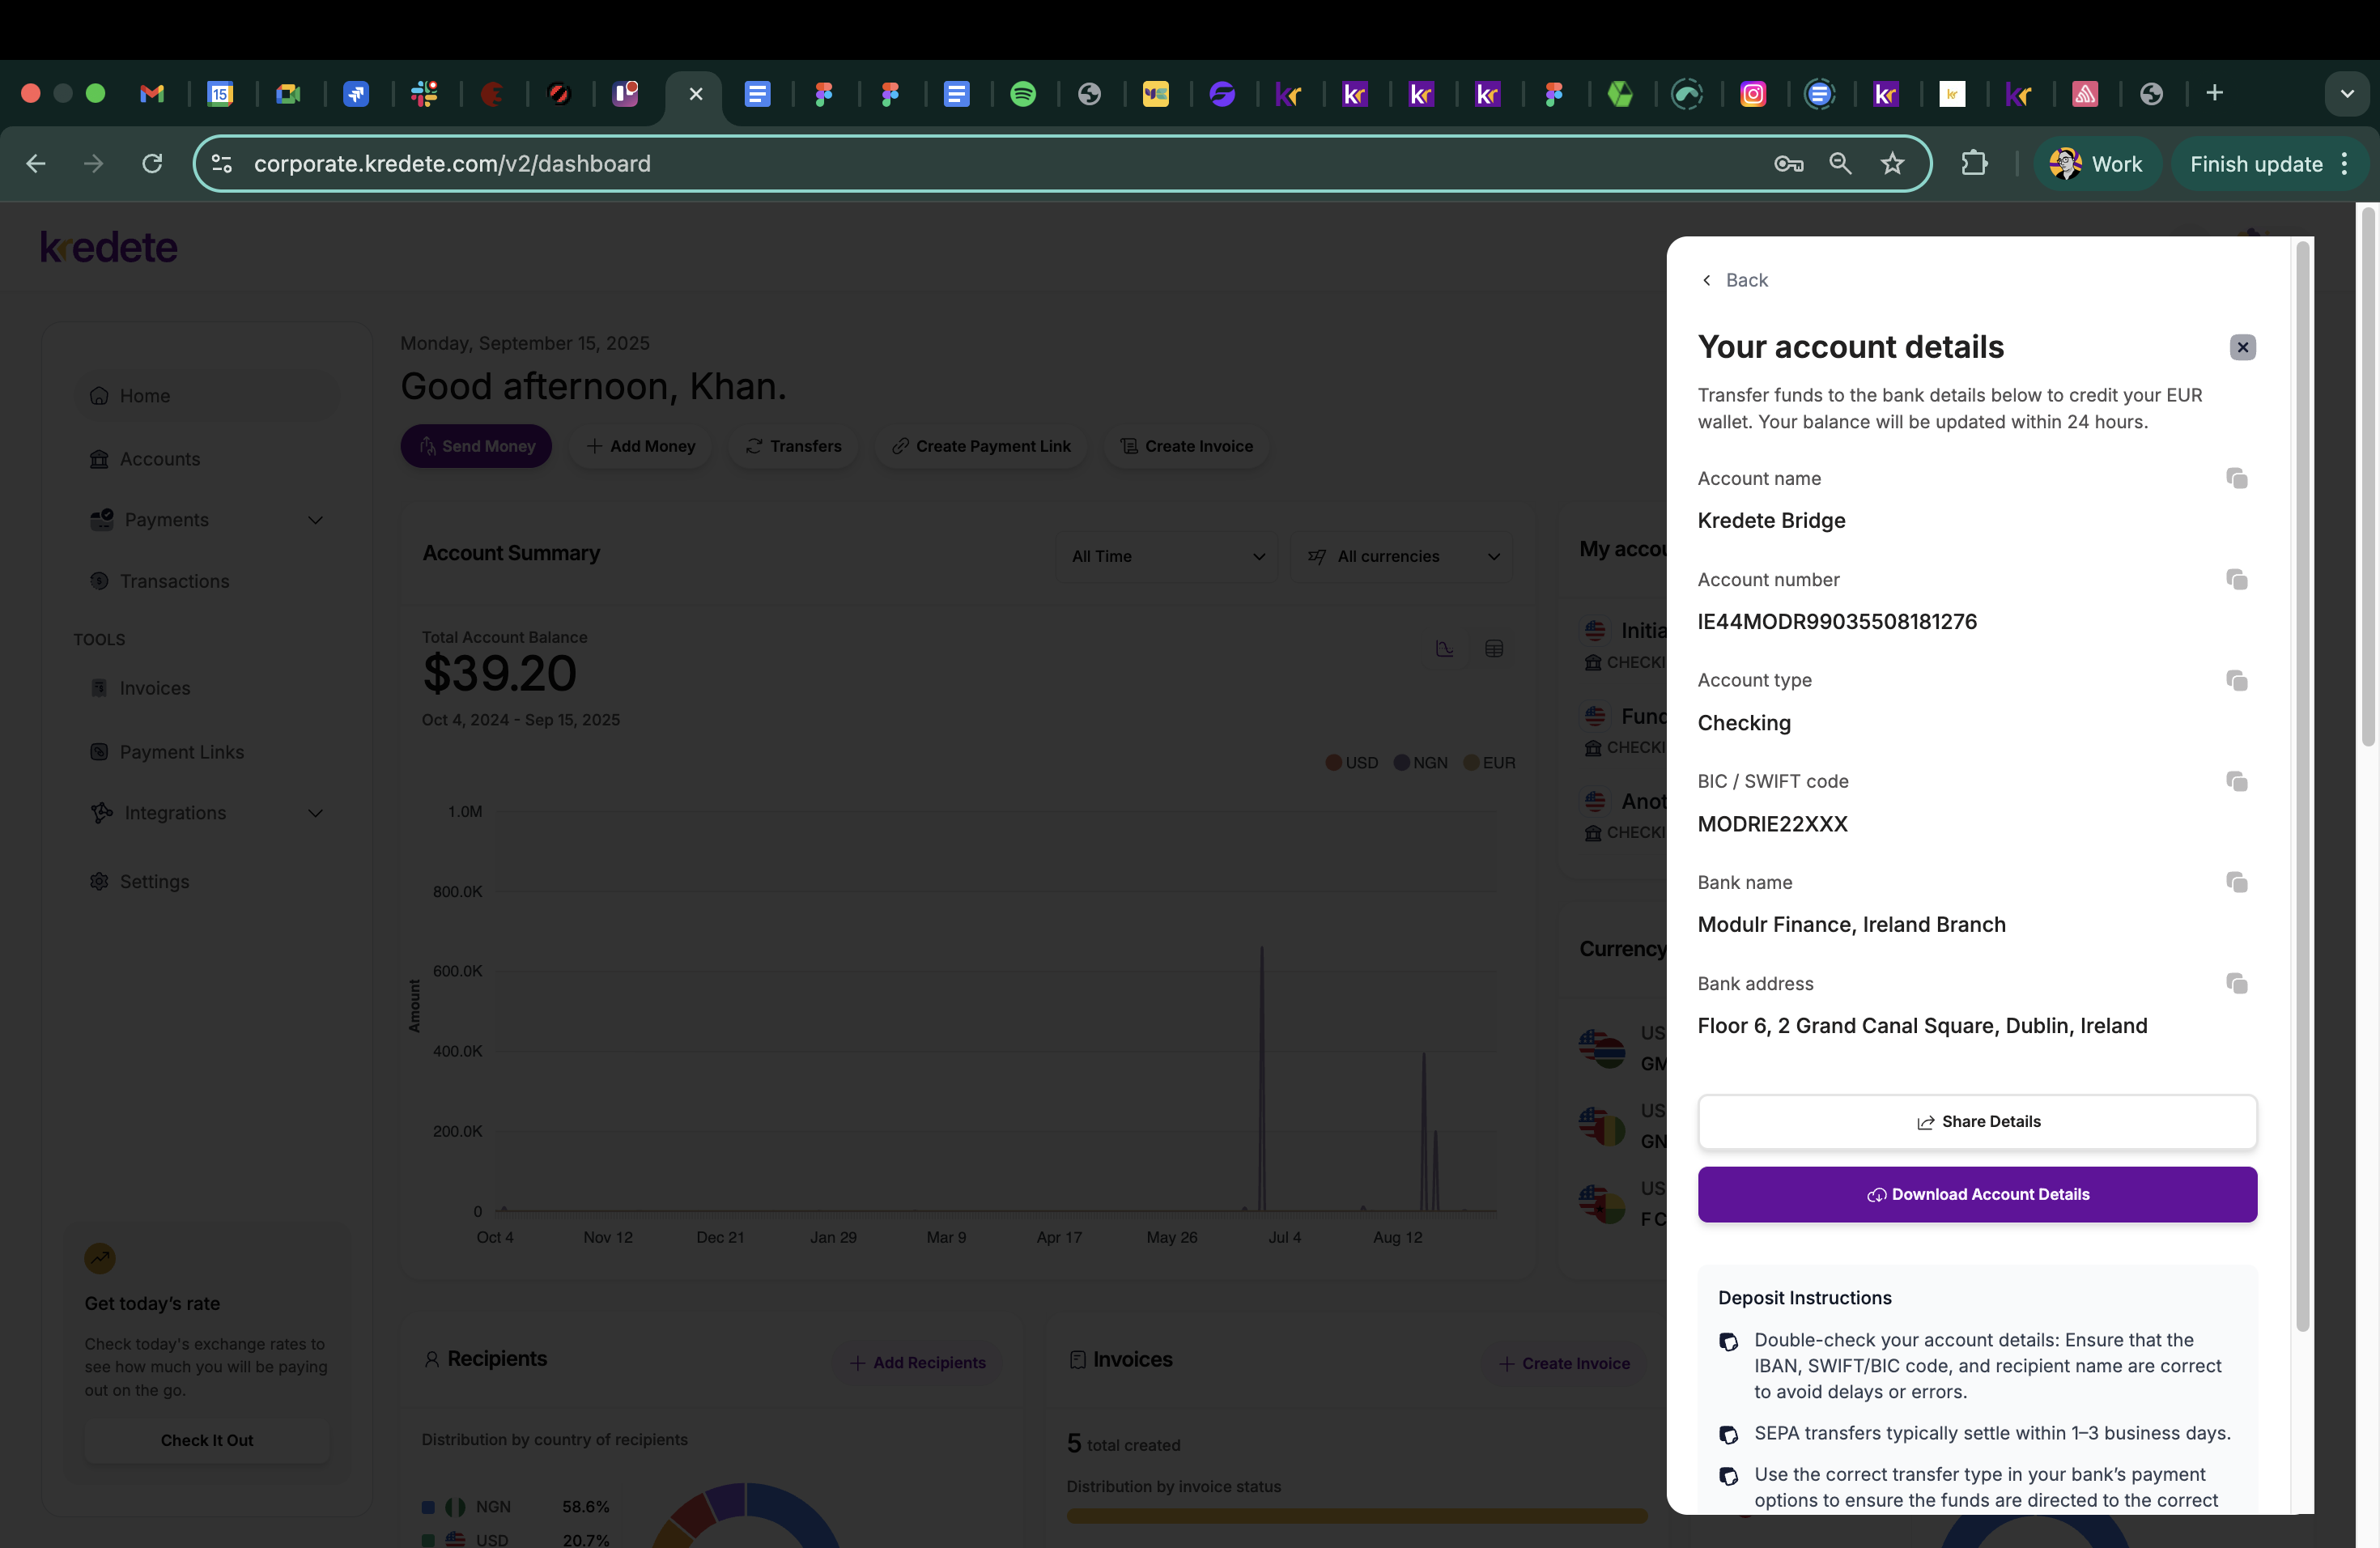Toggle the NGN series in the chart legend

coord(1420,762)
